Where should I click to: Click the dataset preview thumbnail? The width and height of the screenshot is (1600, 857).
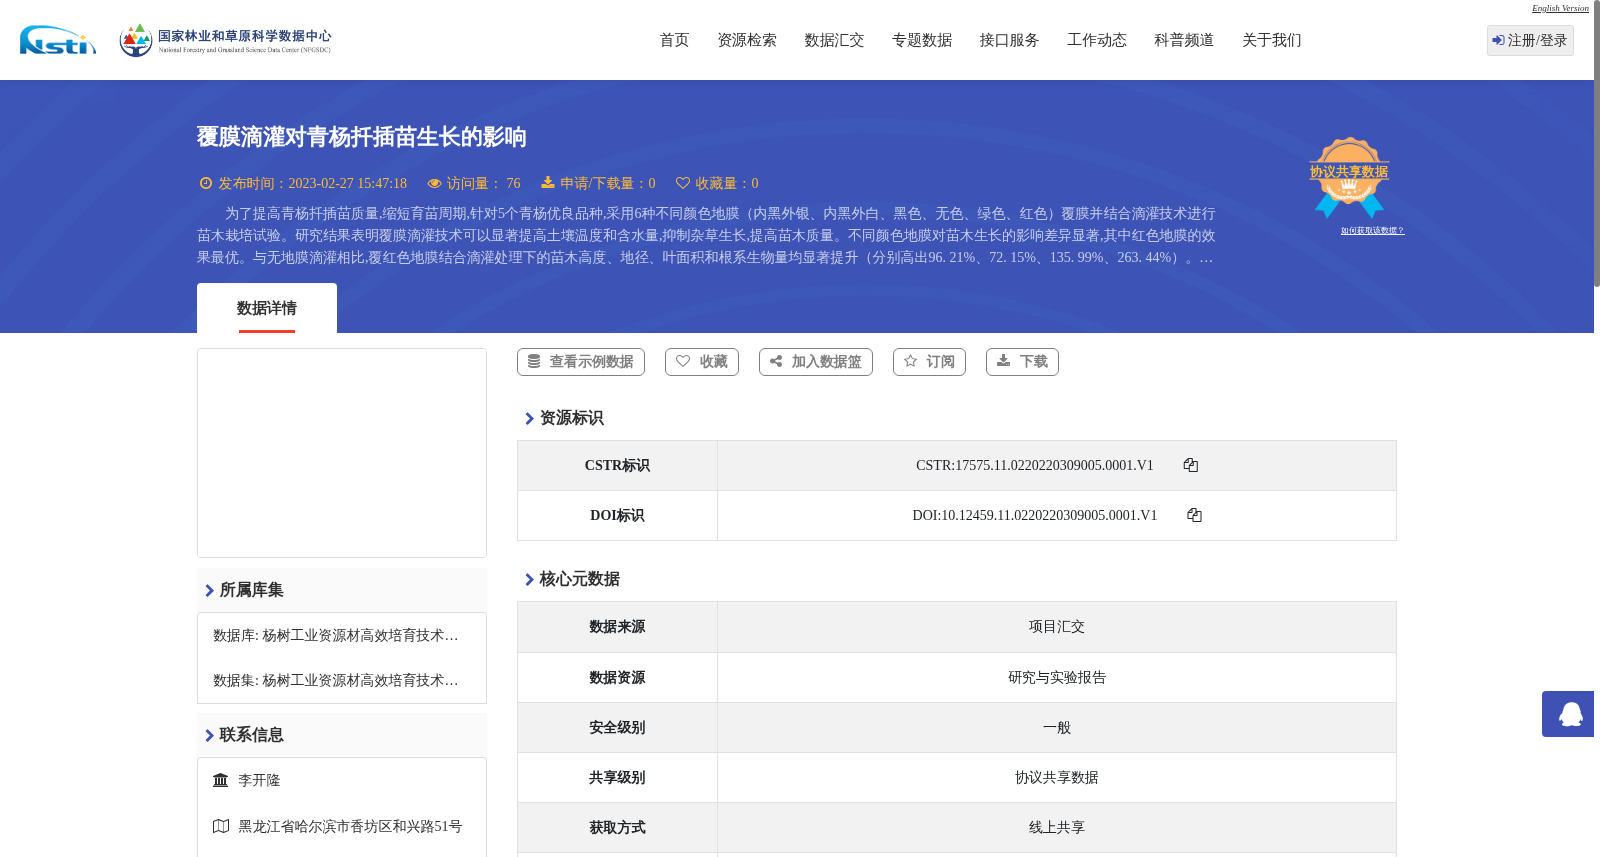pyautogui.click(x=342, y=453)
